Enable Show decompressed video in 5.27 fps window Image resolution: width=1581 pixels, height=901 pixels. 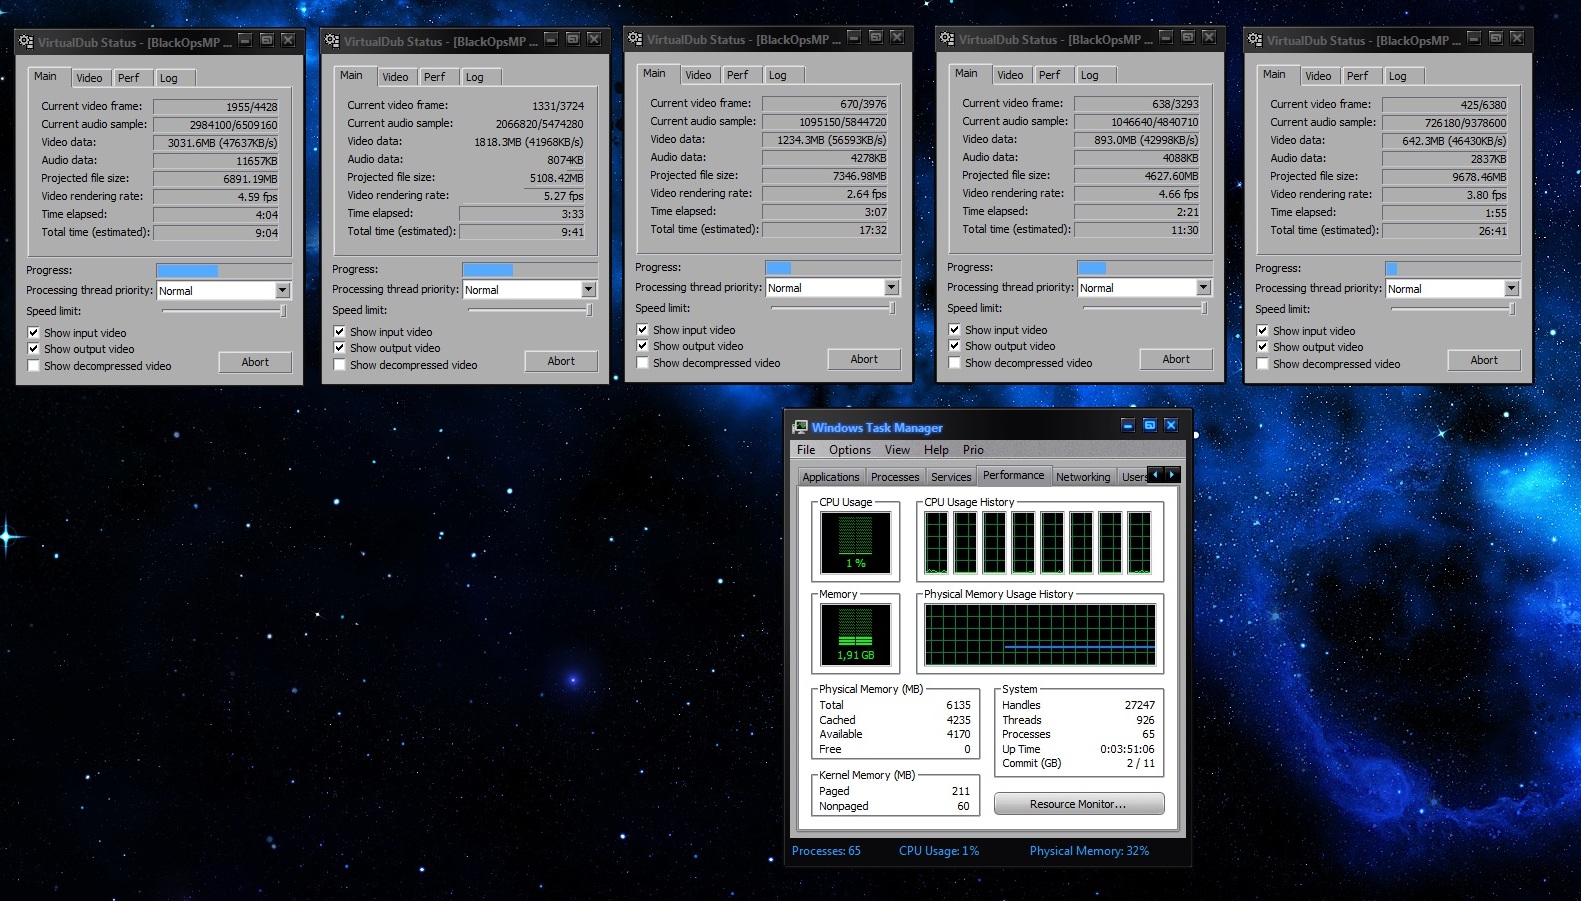click(340, 365)
